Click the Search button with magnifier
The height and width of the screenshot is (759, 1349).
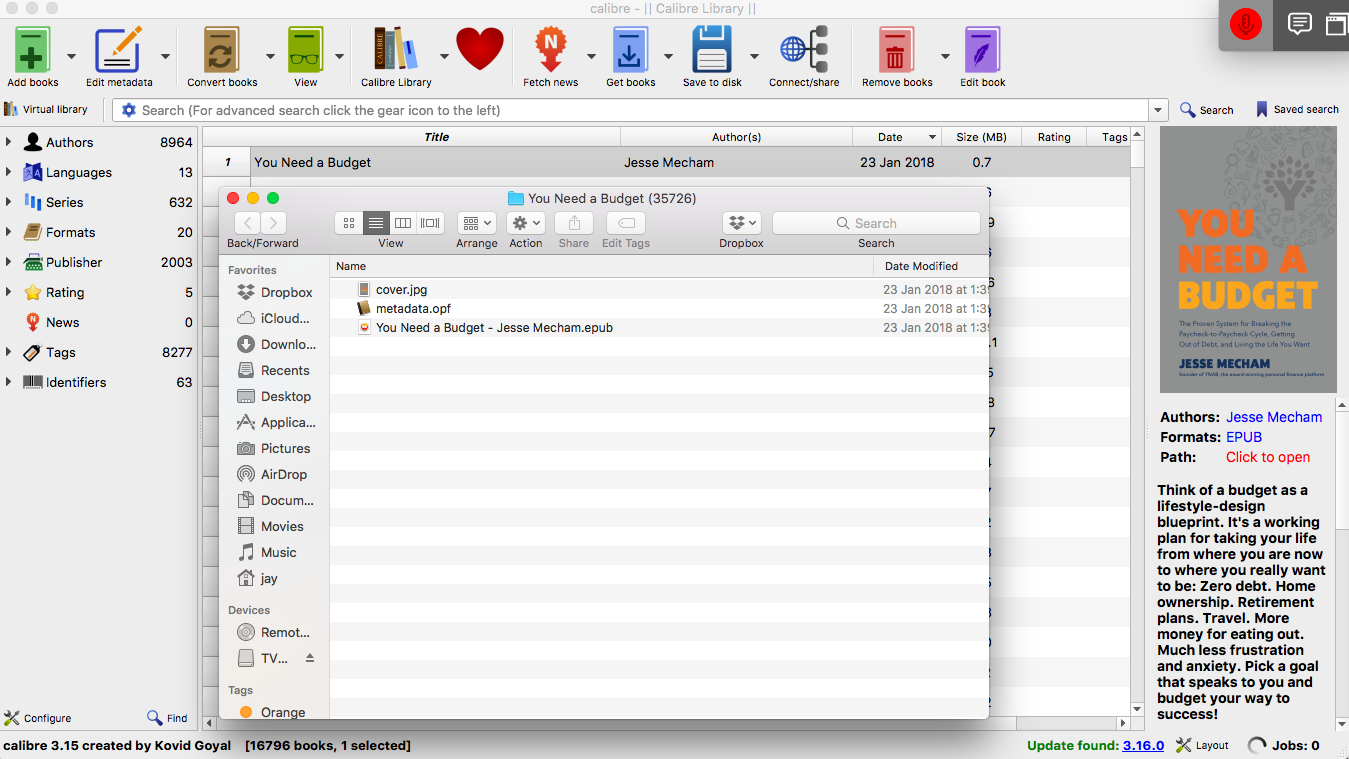coord(1207,110)
